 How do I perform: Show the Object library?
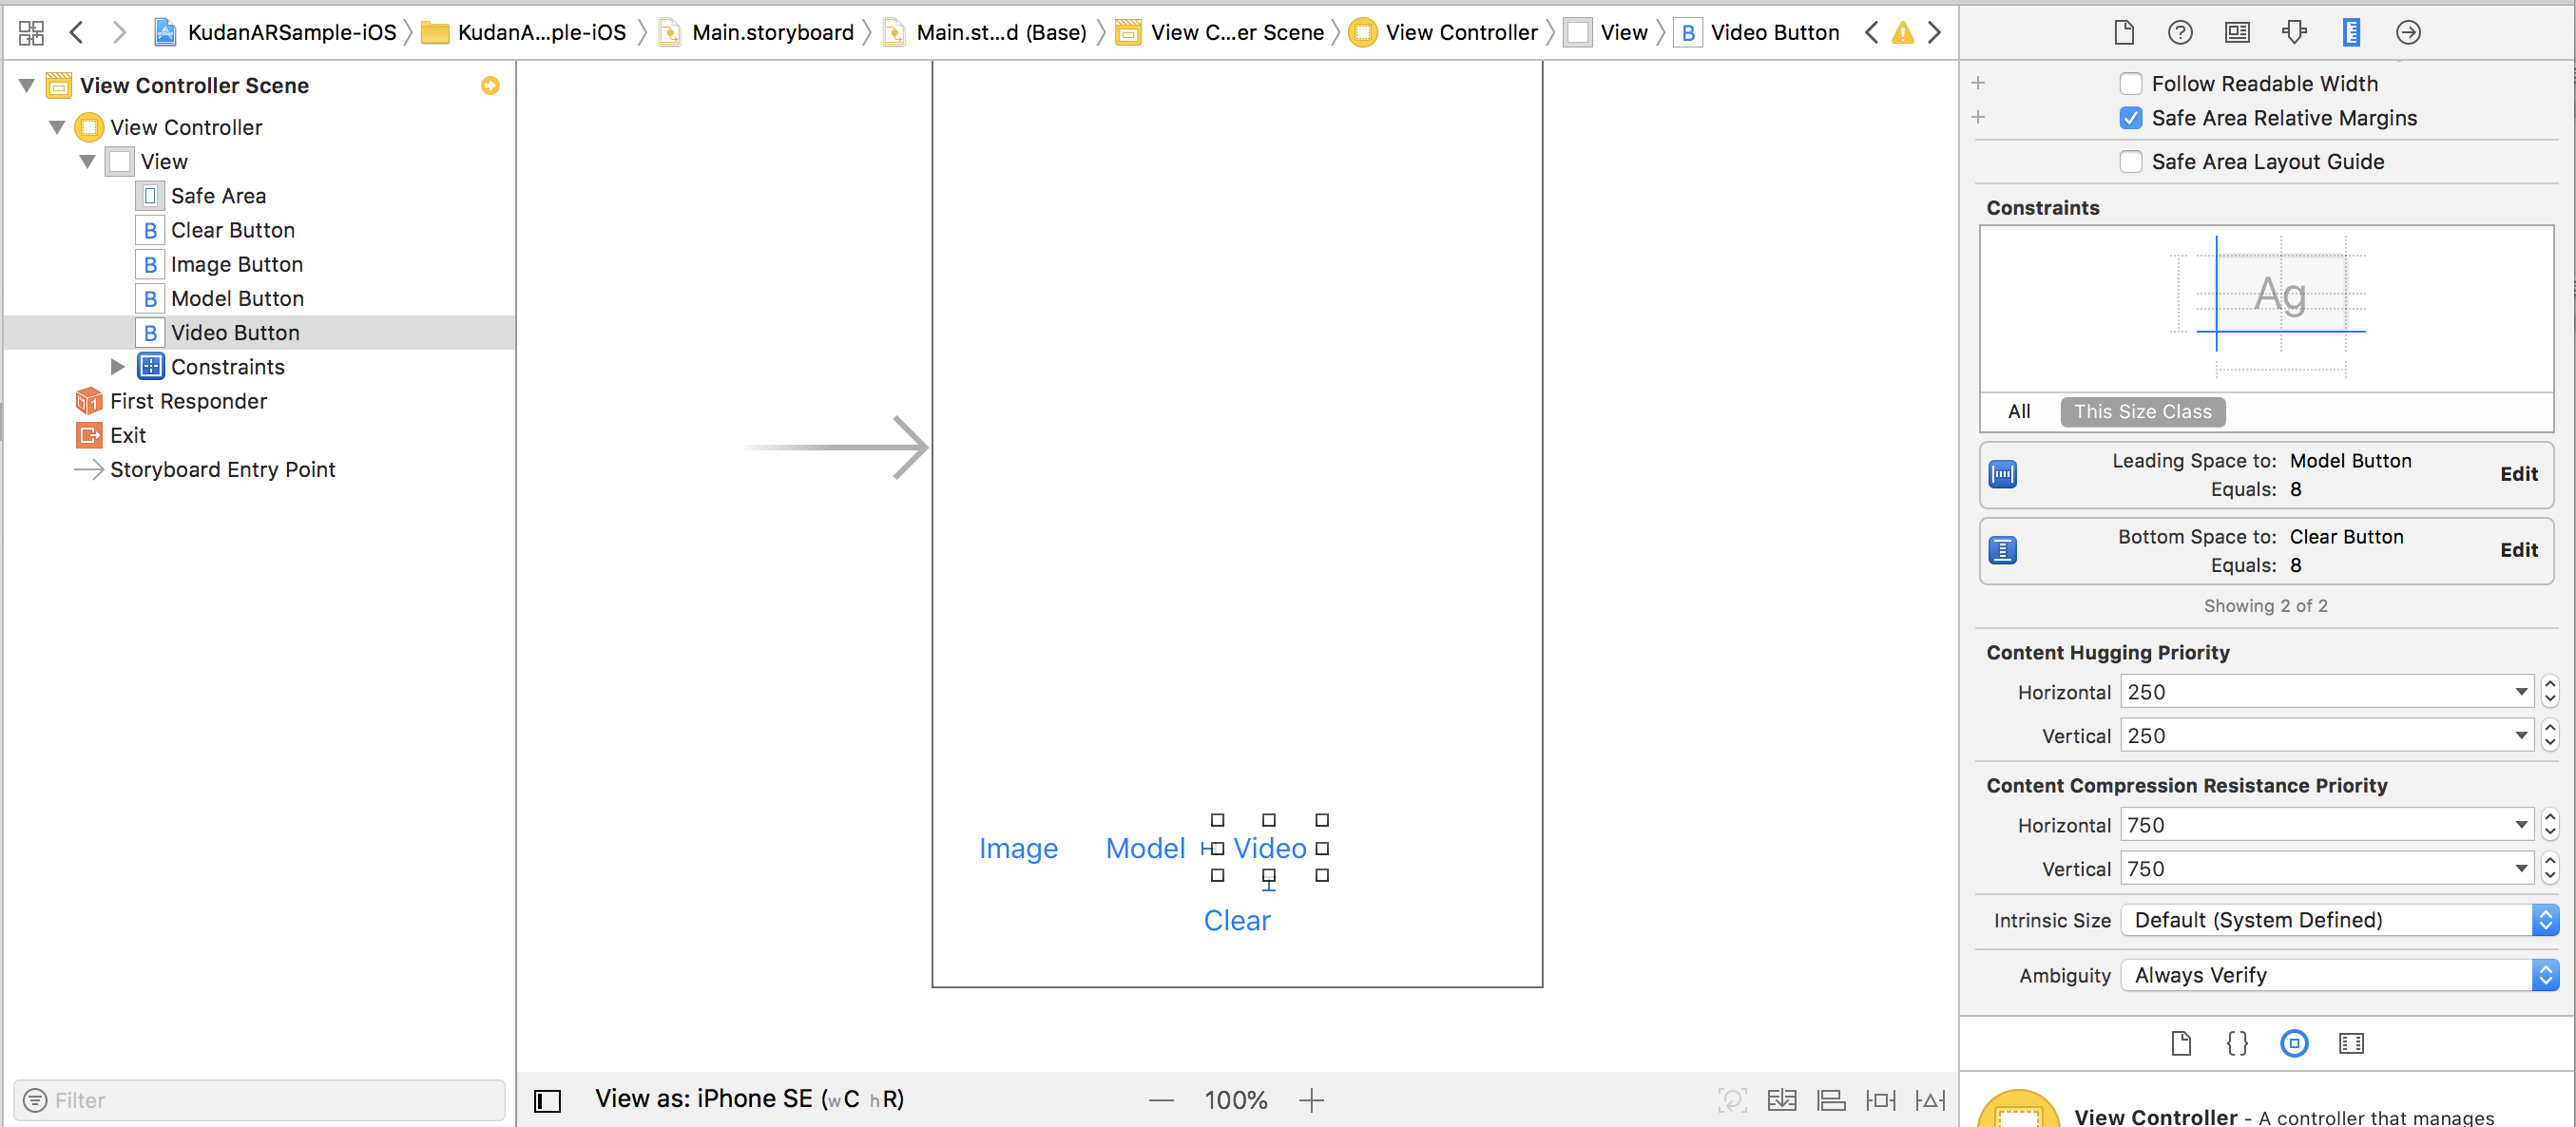tap(2294, 1043)
